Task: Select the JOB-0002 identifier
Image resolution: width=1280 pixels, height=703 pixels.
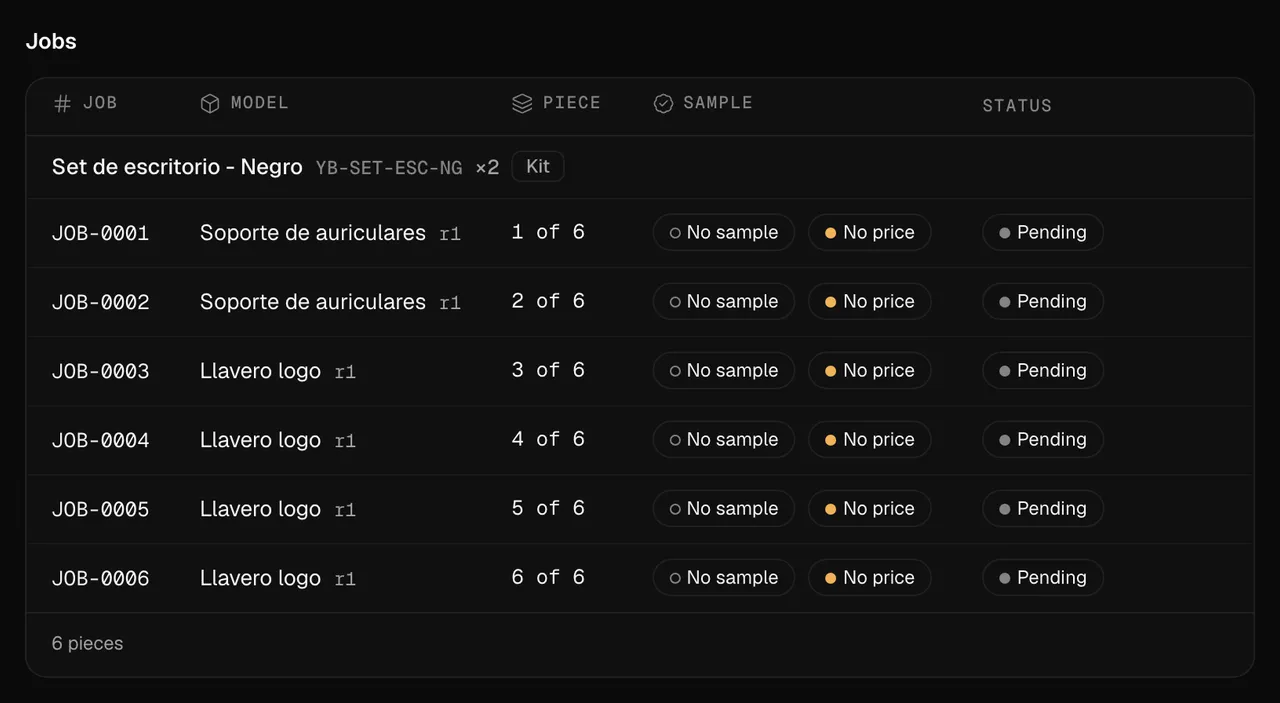Action: tap(101, 302)
